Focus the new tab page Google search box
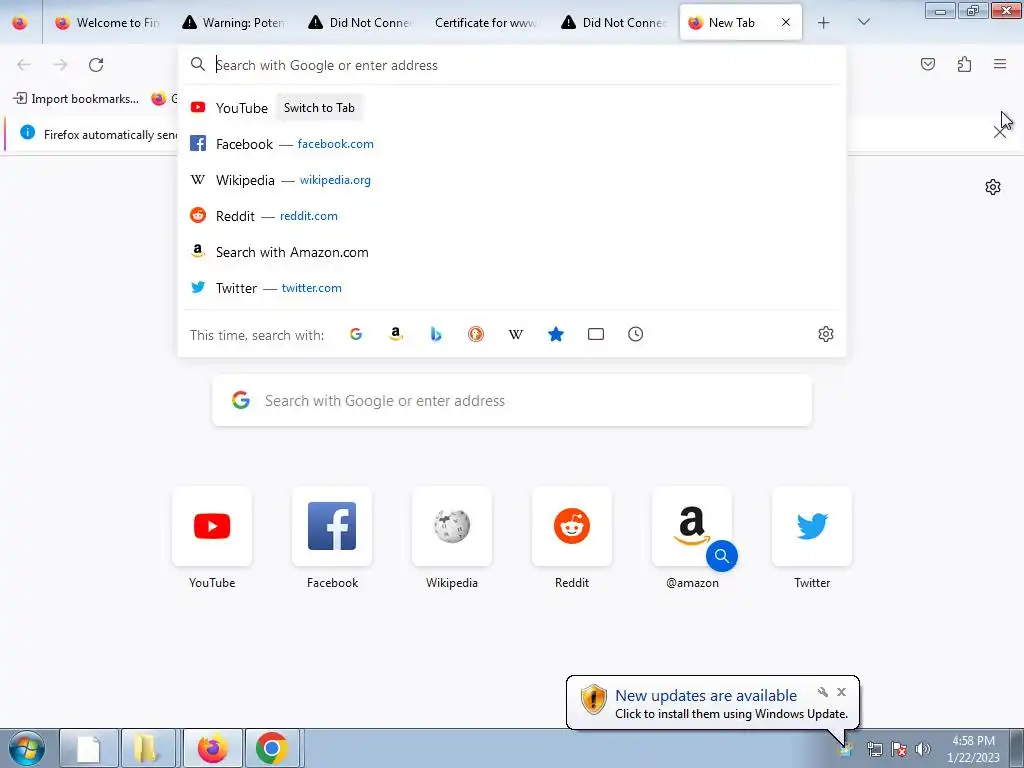1024x768 pixels. click(x=512, y=400)
